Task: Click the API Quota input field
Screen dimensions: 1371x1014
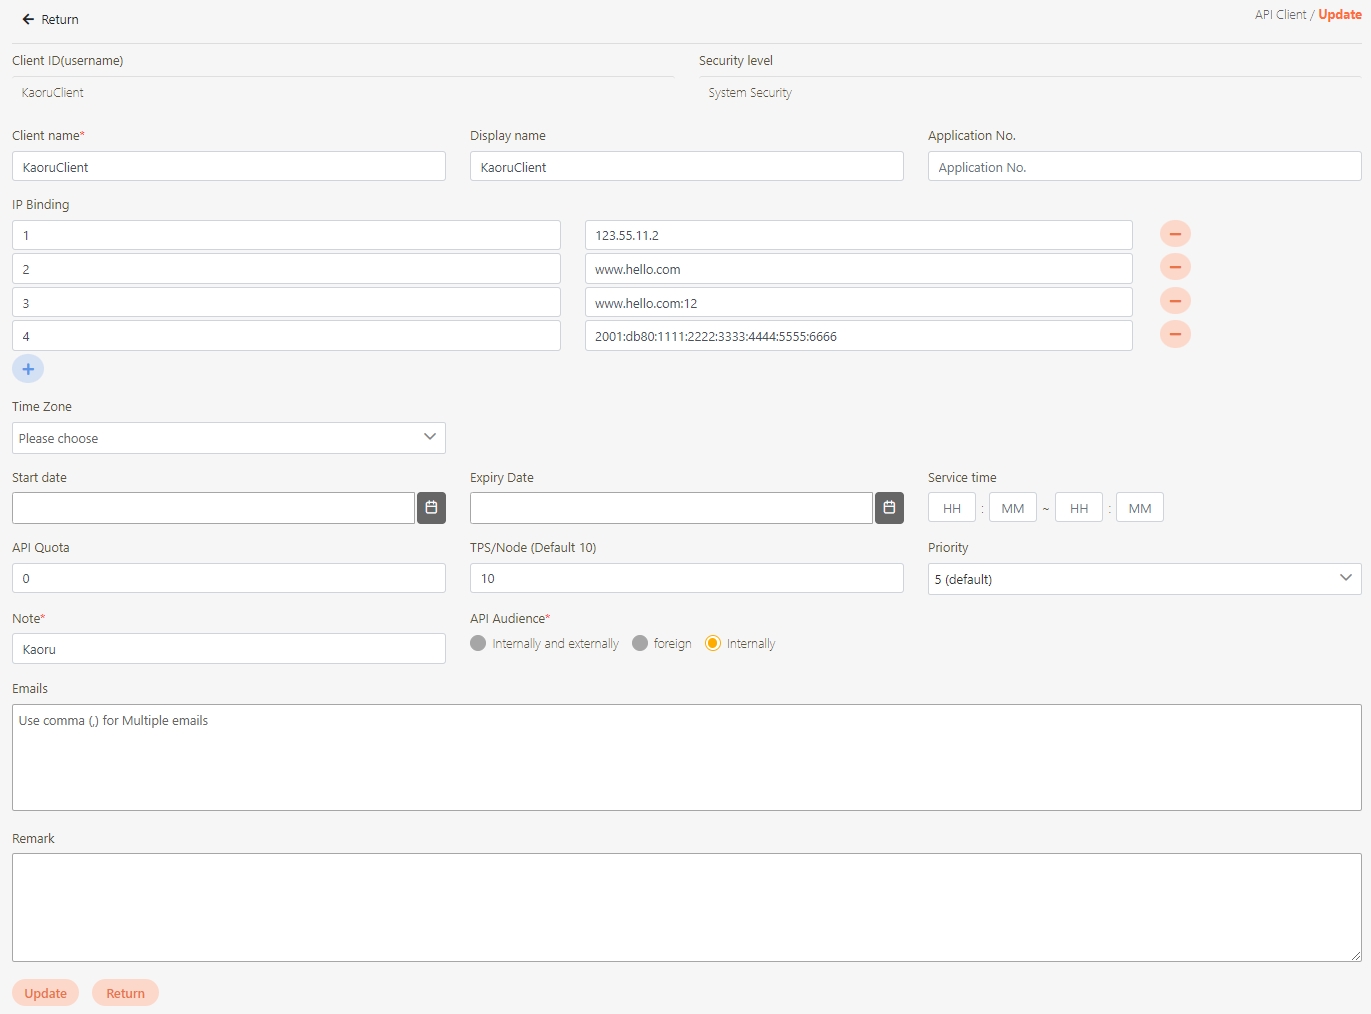Action: (228, 578)
